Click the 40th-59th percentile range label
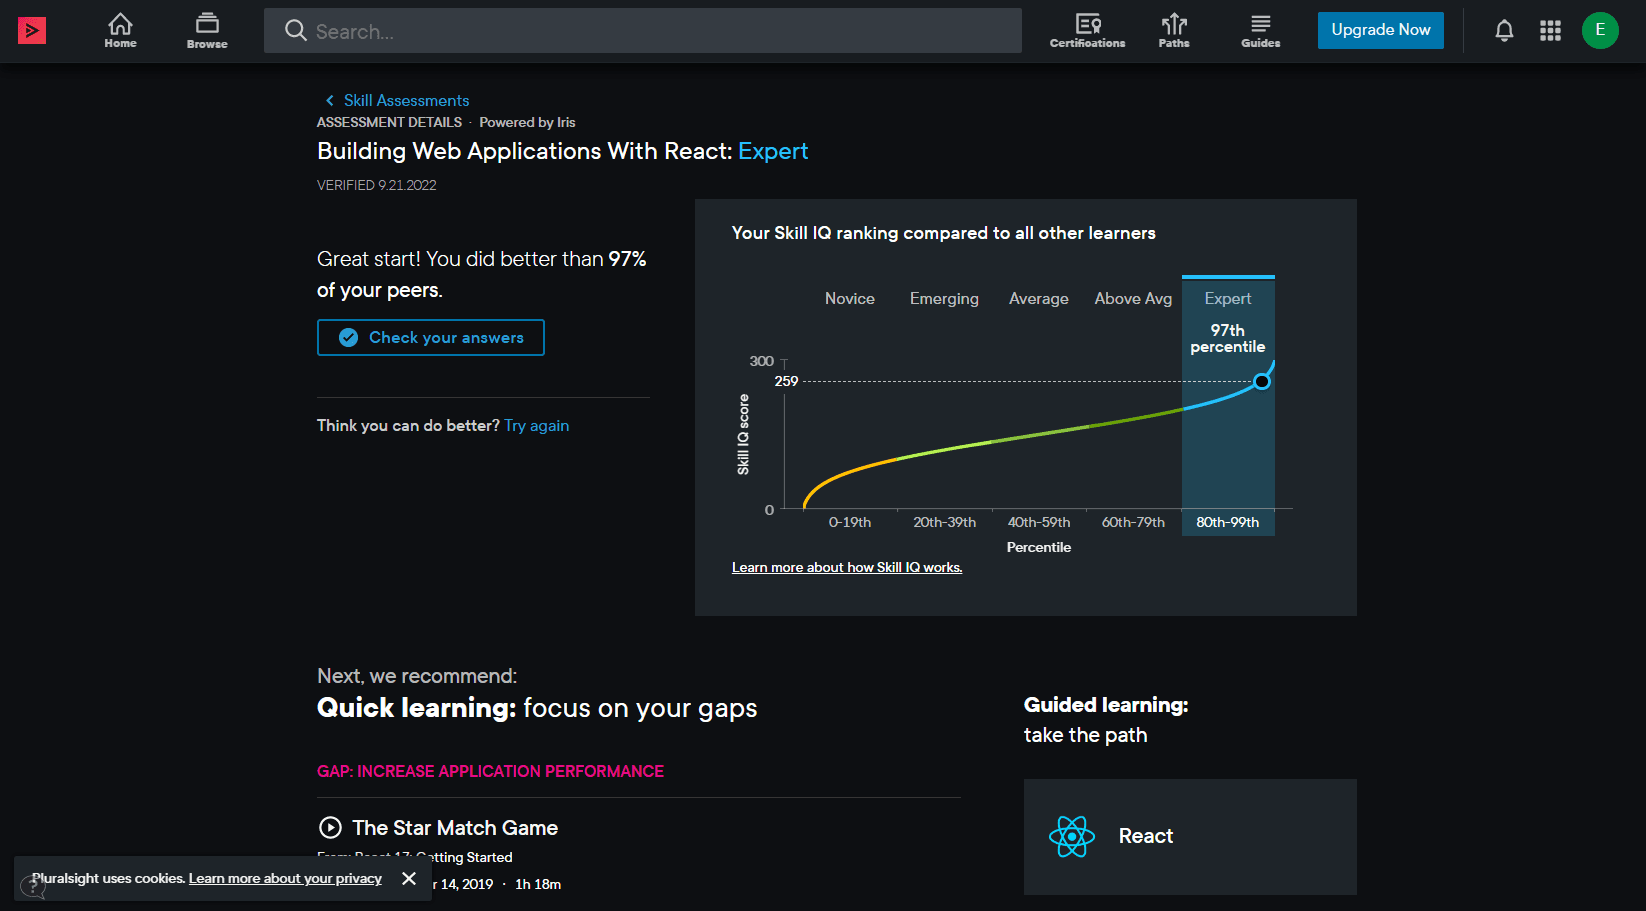Viewport: 1646px width, 911px height. point(1039,522)
